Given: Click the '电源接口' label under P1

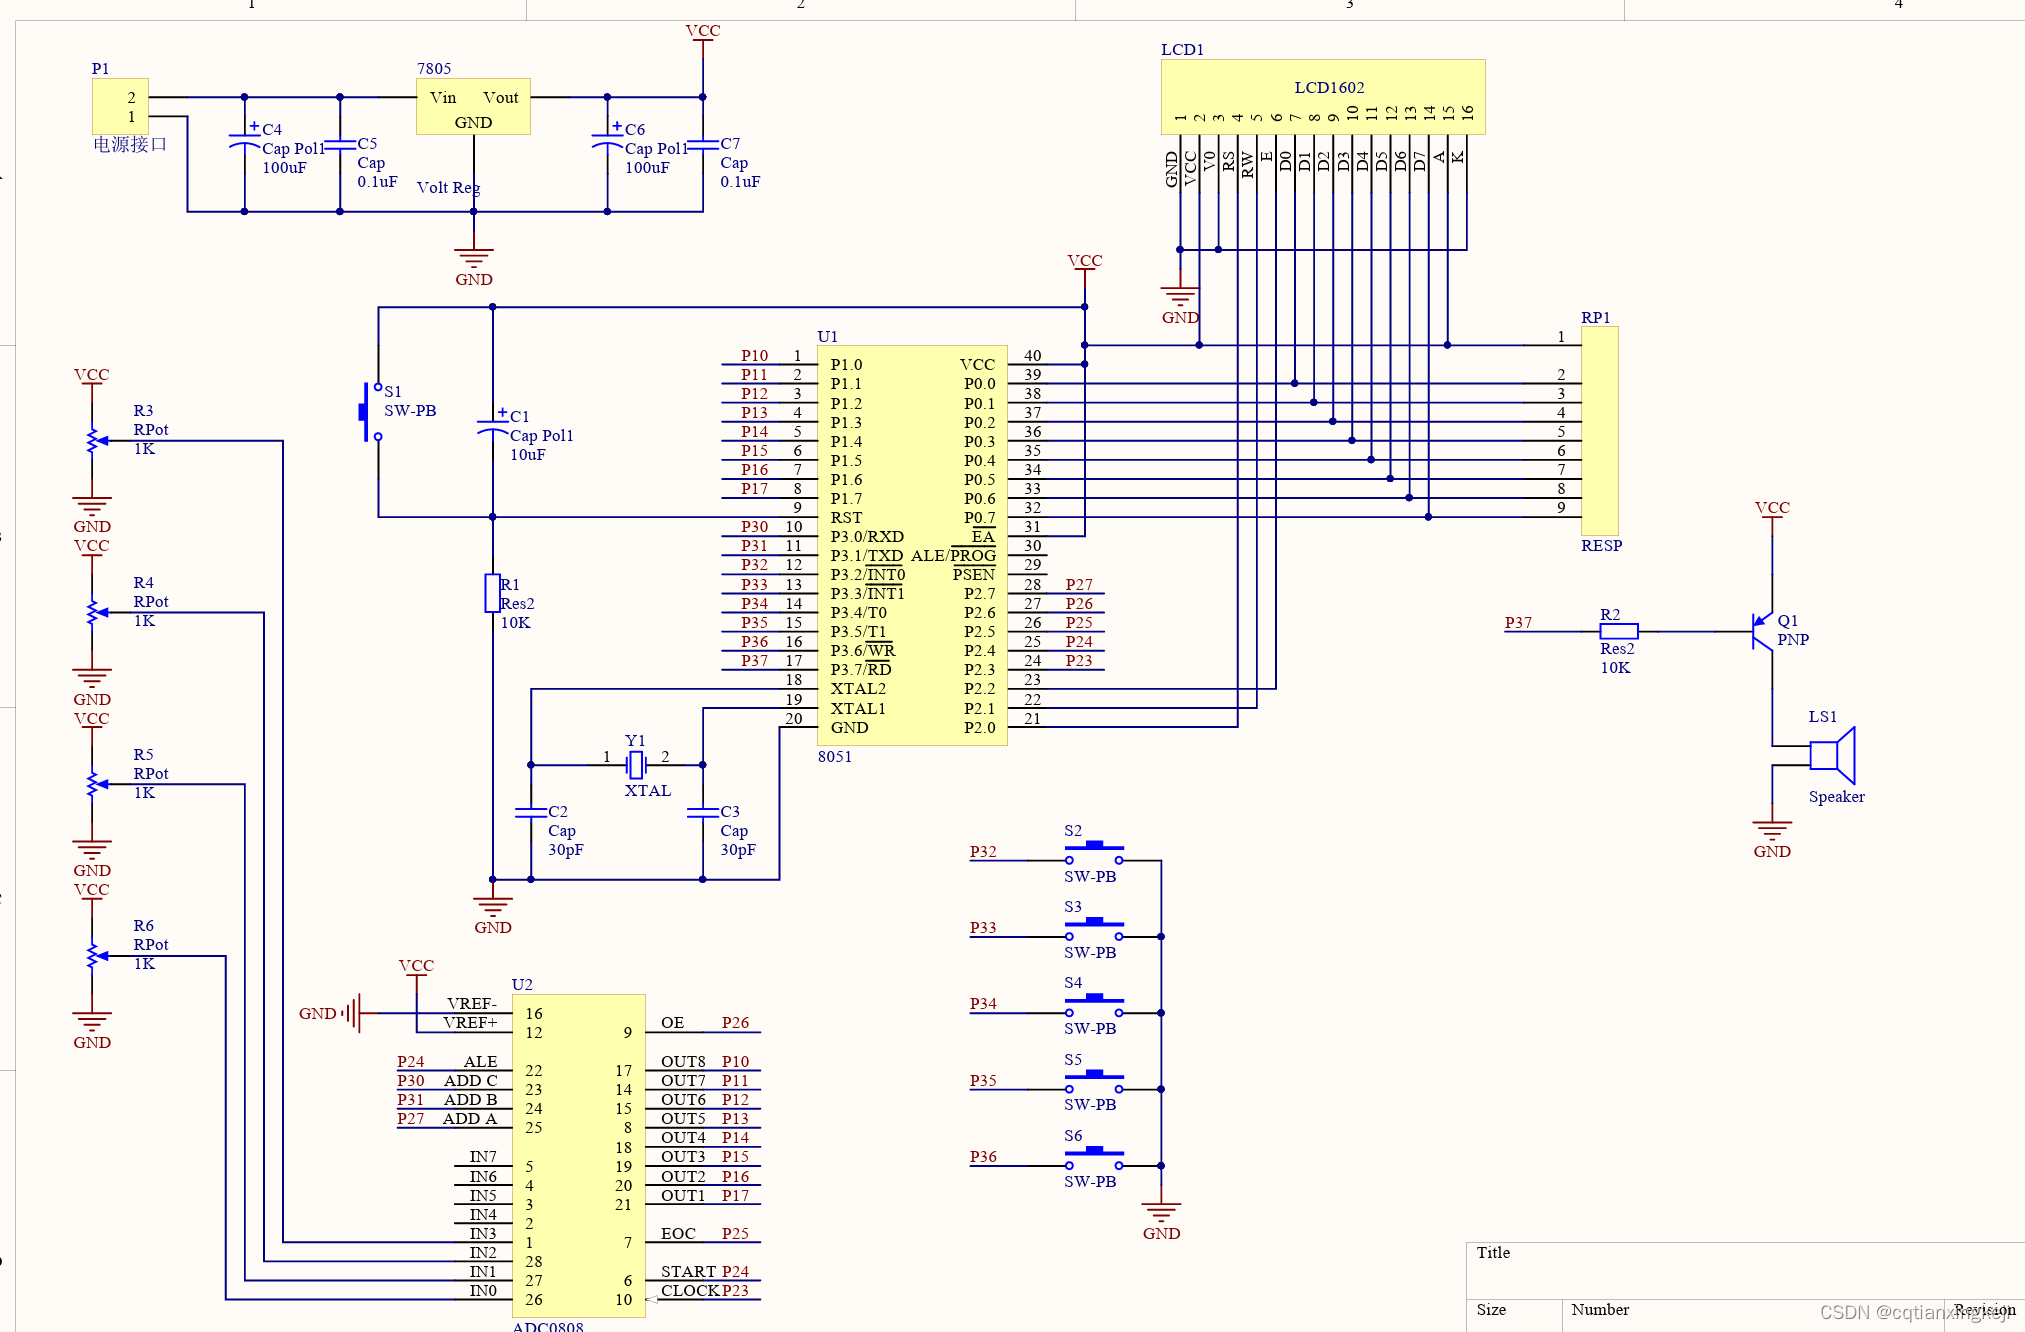Looking at the screenshot, I should 130,144.
